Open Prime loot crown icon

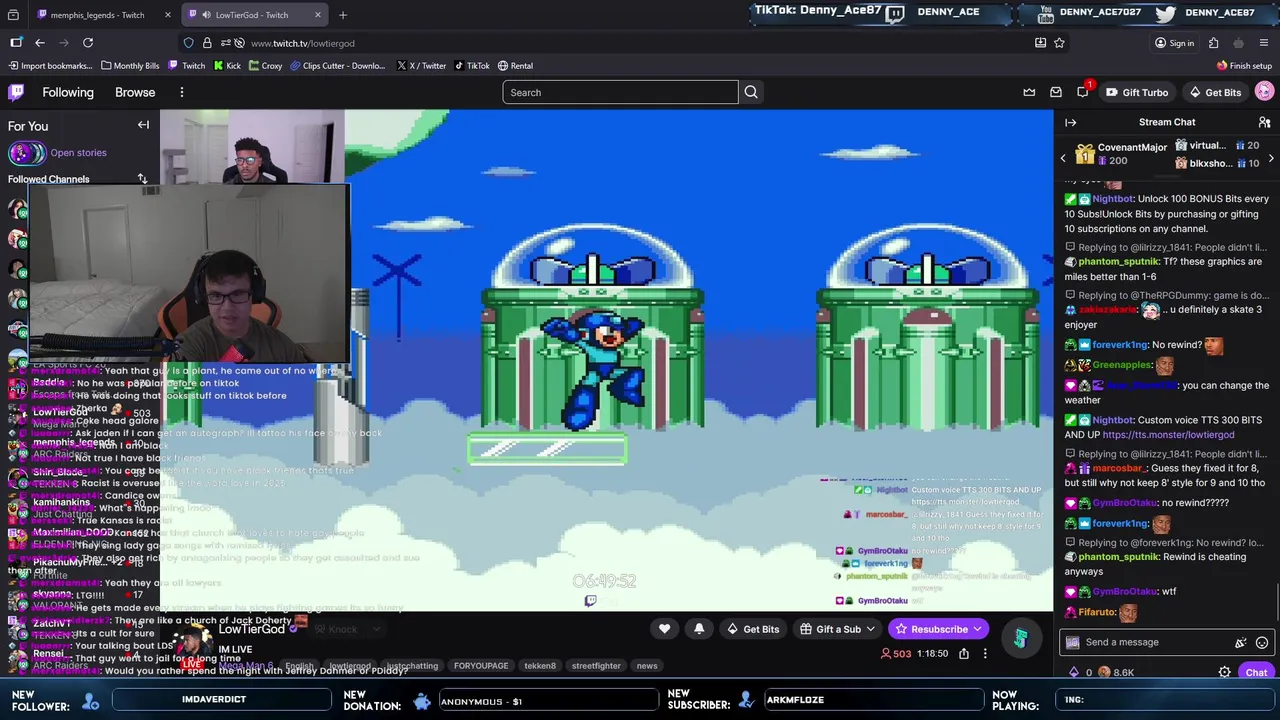click(x=1029, y=92)
